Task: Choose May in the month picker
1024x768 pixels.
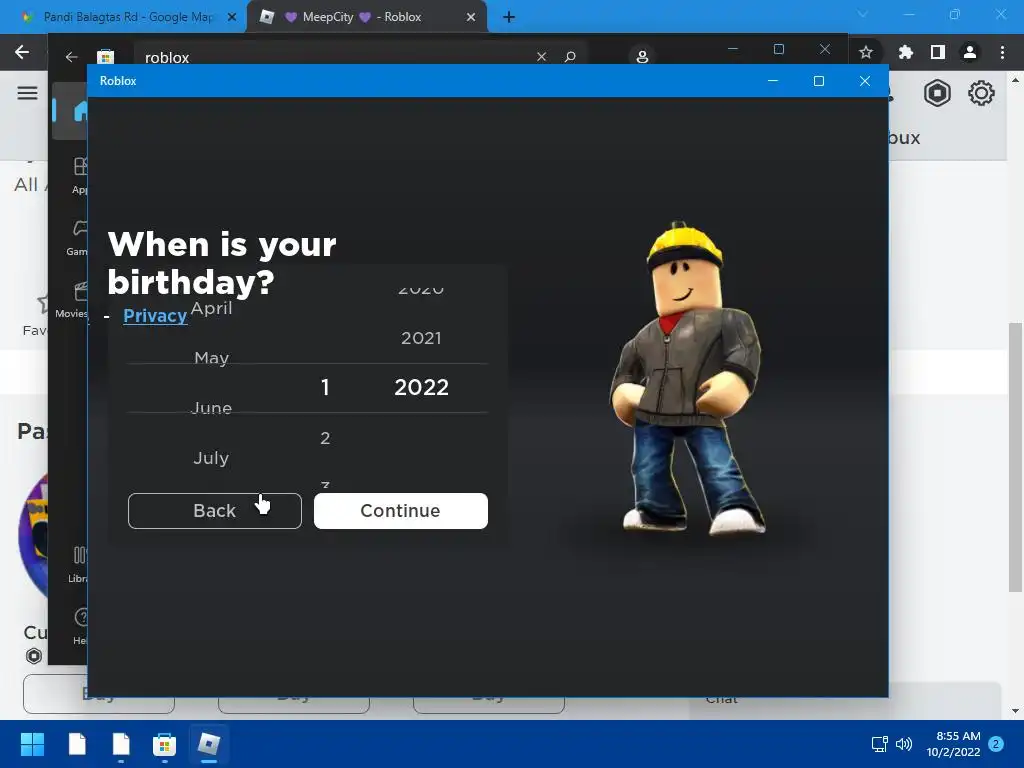Action: [x=212, y=358]
